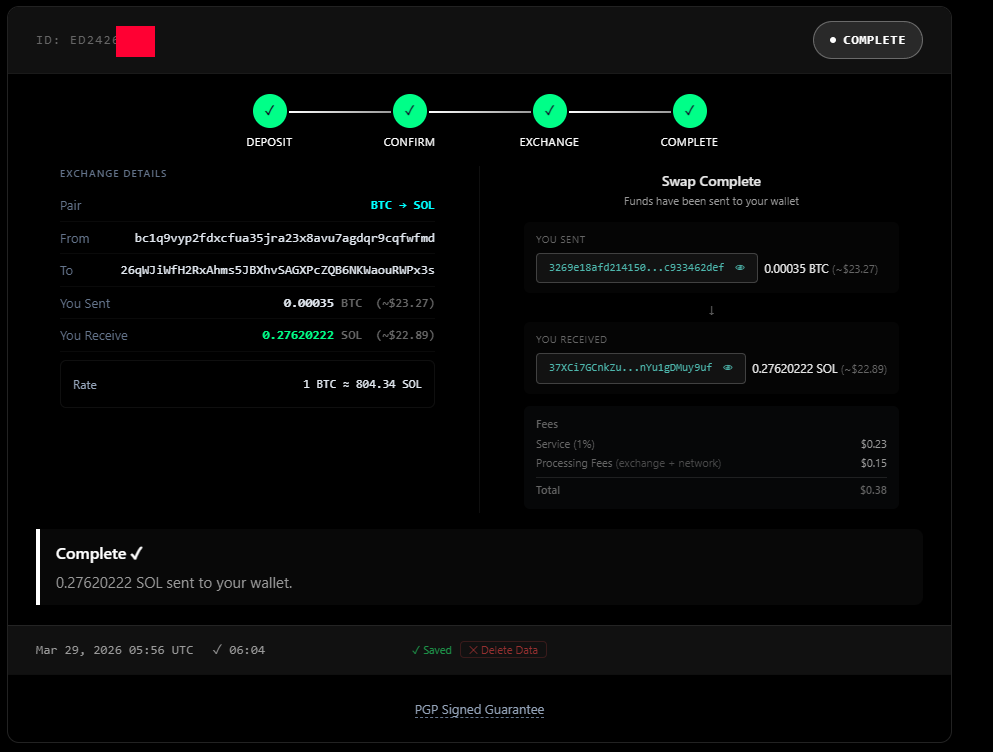Click the YOU SENT panel label
Screen dimensions: 993x752
coord(560,239)
